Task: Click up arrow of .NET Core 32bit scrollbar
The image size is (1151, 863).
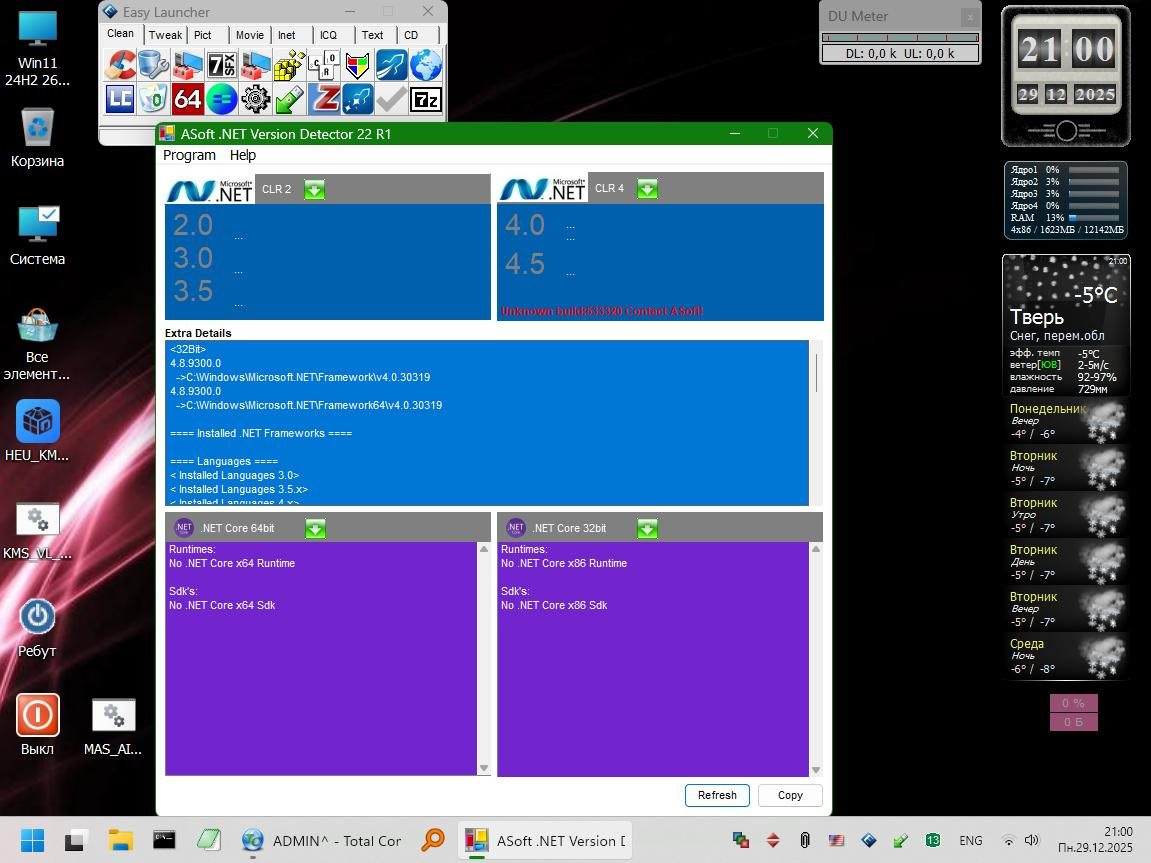Action: pos(816,549)
